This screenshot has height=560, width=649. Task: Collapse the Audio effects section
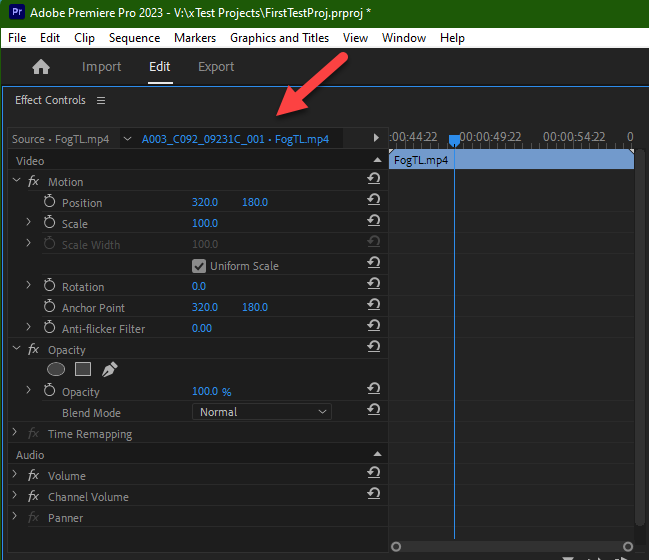pos(377,454)
